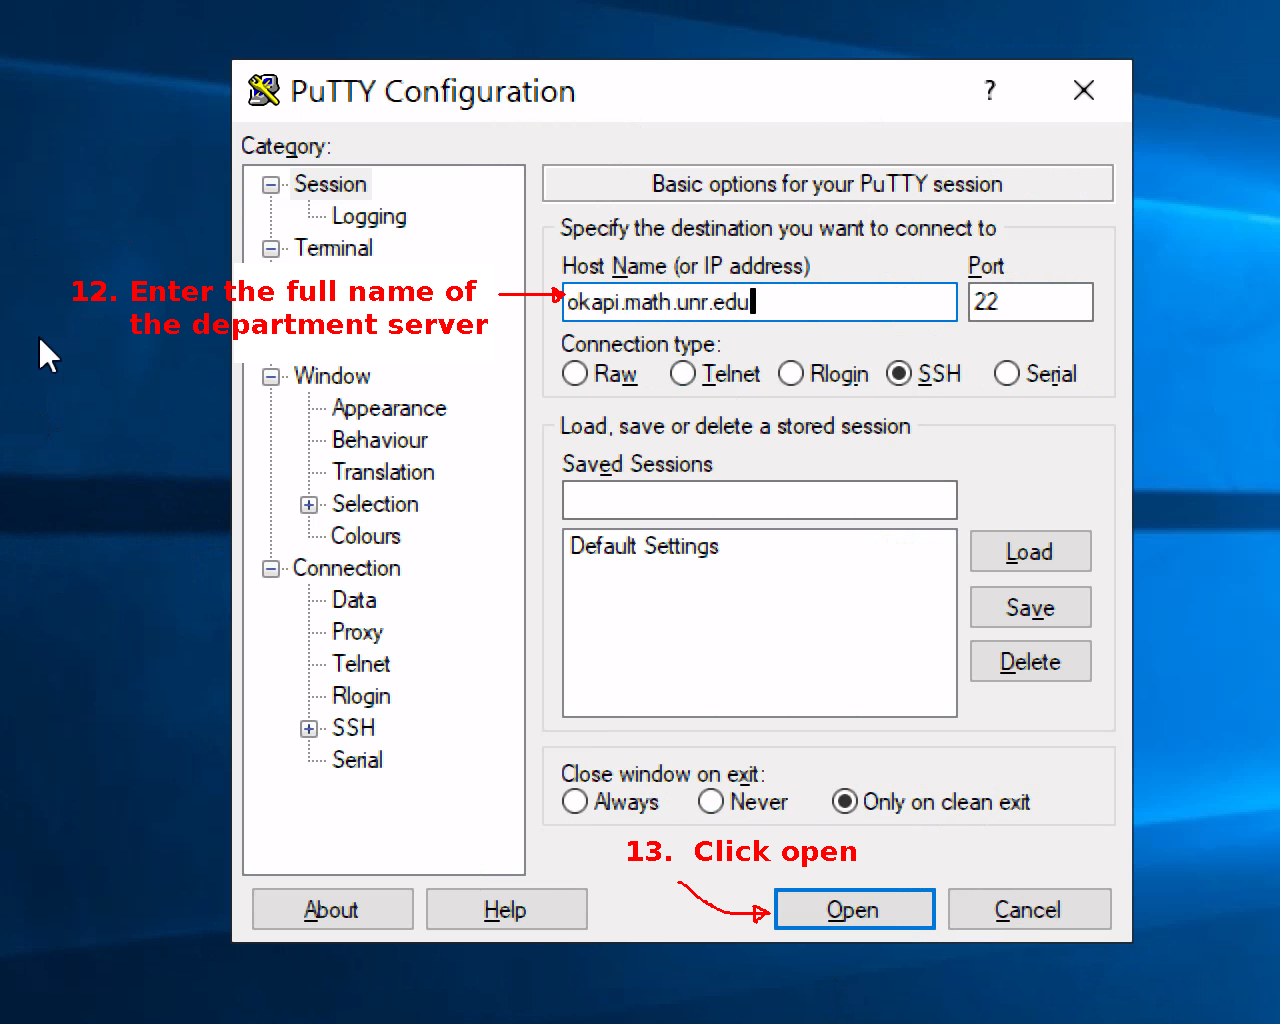Collapse the Connection tree node

click(x=271, y=569)
